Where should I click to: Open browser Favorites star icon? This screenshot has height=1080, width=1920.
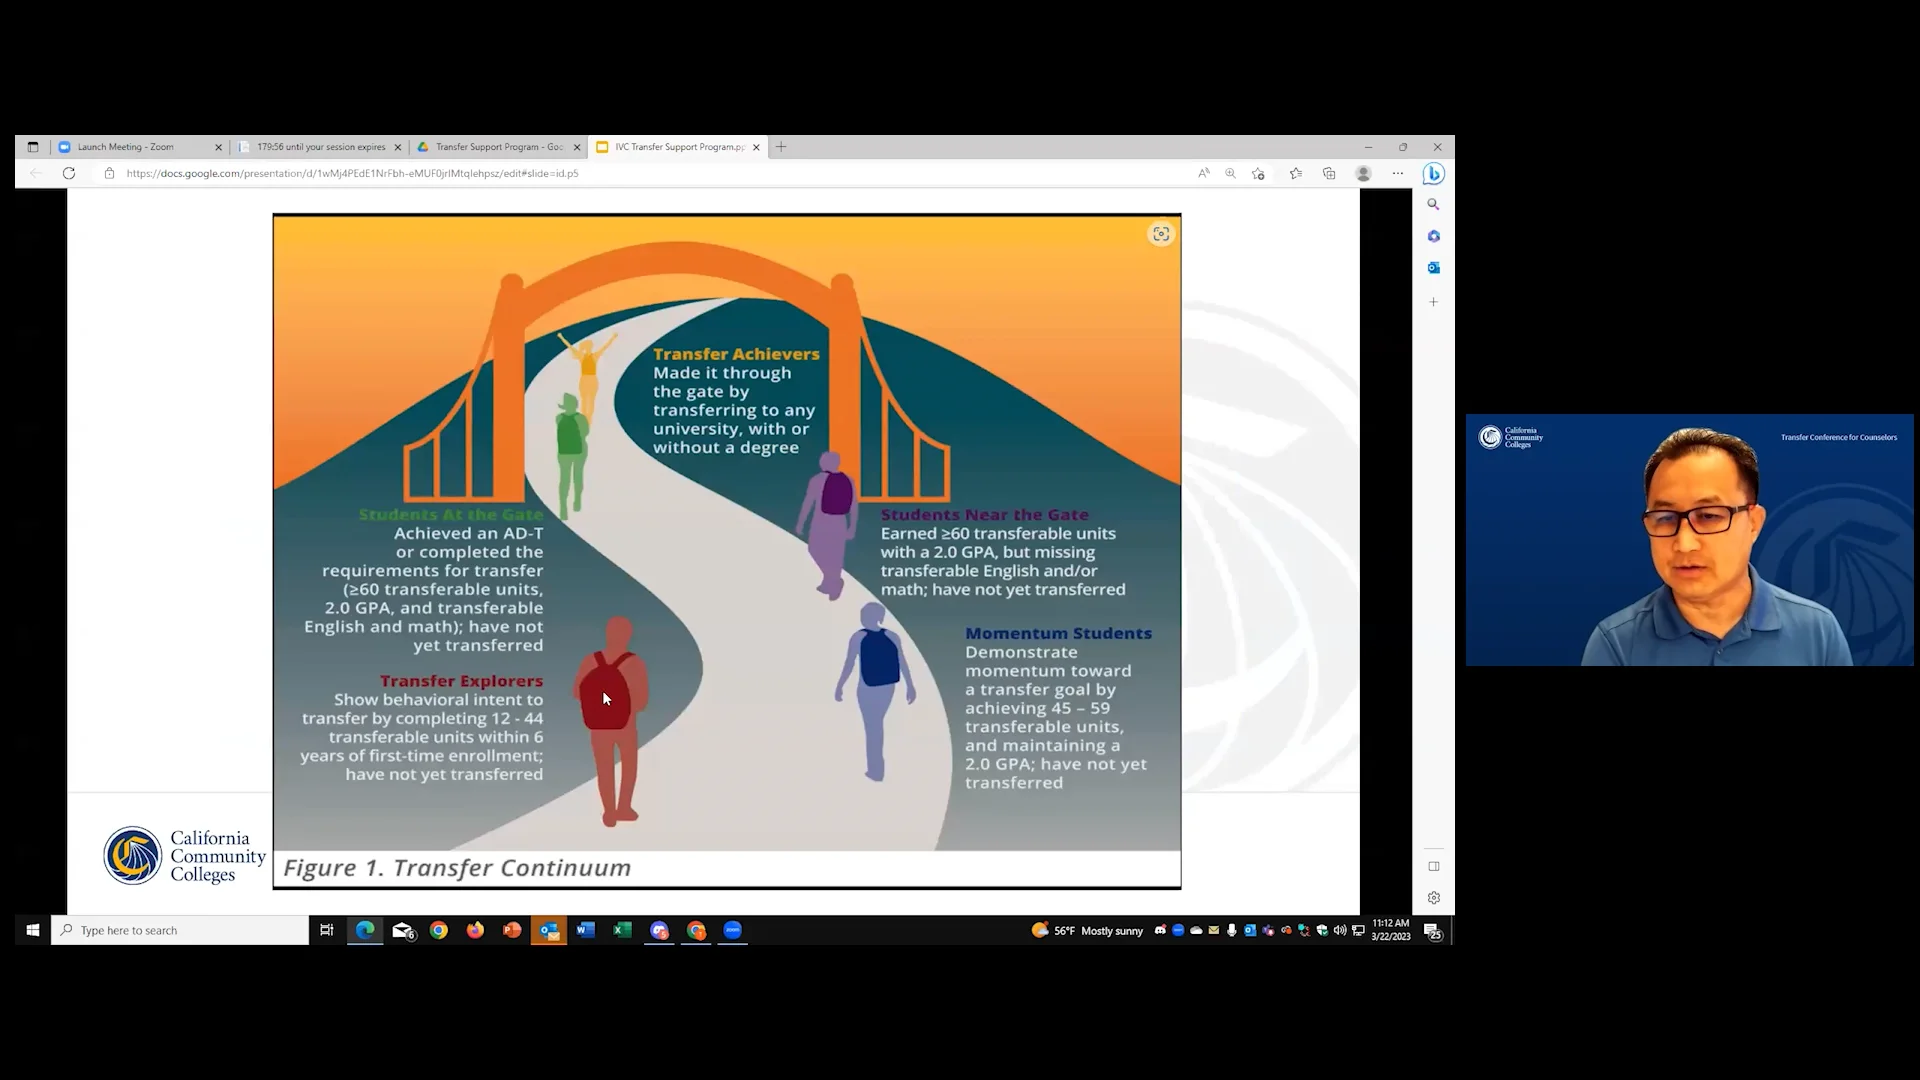[1295, 173]
